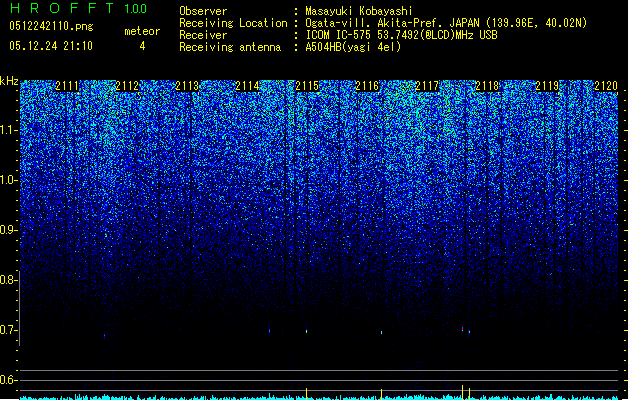Click the HROFFT 1.0.0 title text
Image resolution: width=629 pixels, height=400 pixels.
(79, 8)
